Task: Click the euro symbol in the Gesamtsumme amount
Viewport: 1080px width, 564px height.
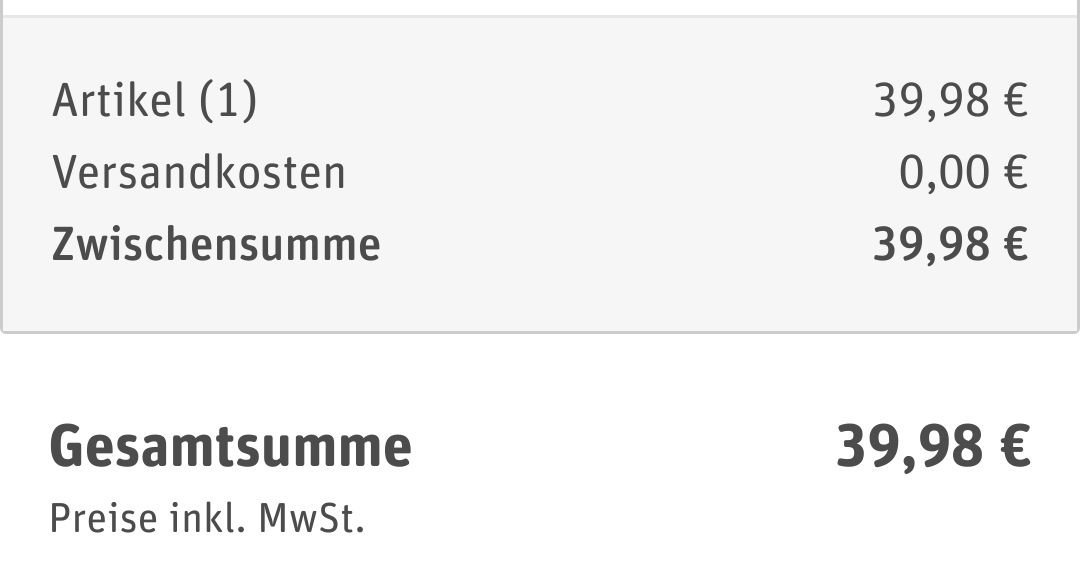Action: pyautogui.click(x=1015, y=447)
